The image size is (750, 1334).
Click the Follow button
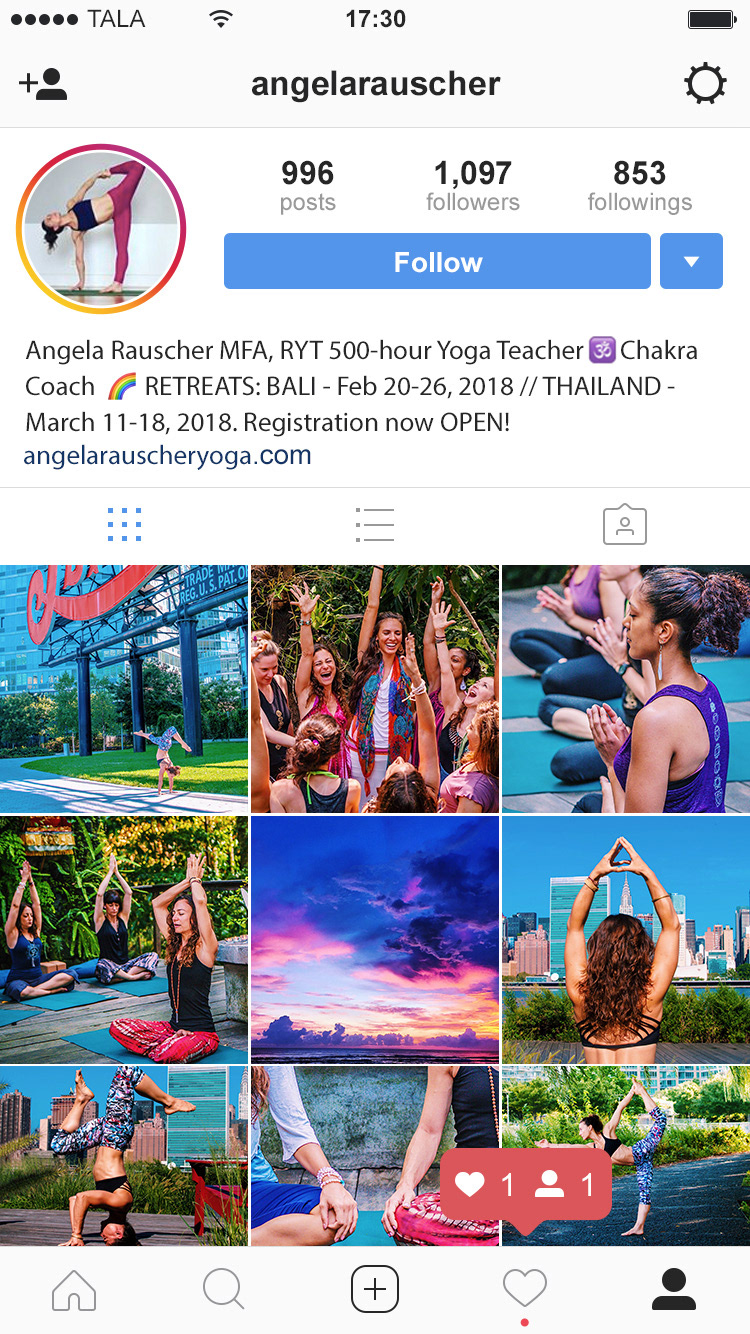tap(437, 261)
